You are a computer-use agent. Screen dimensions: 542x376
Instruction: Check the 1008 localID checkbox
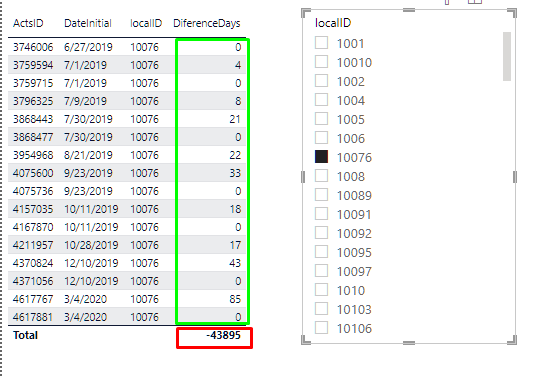click(321, 176)
